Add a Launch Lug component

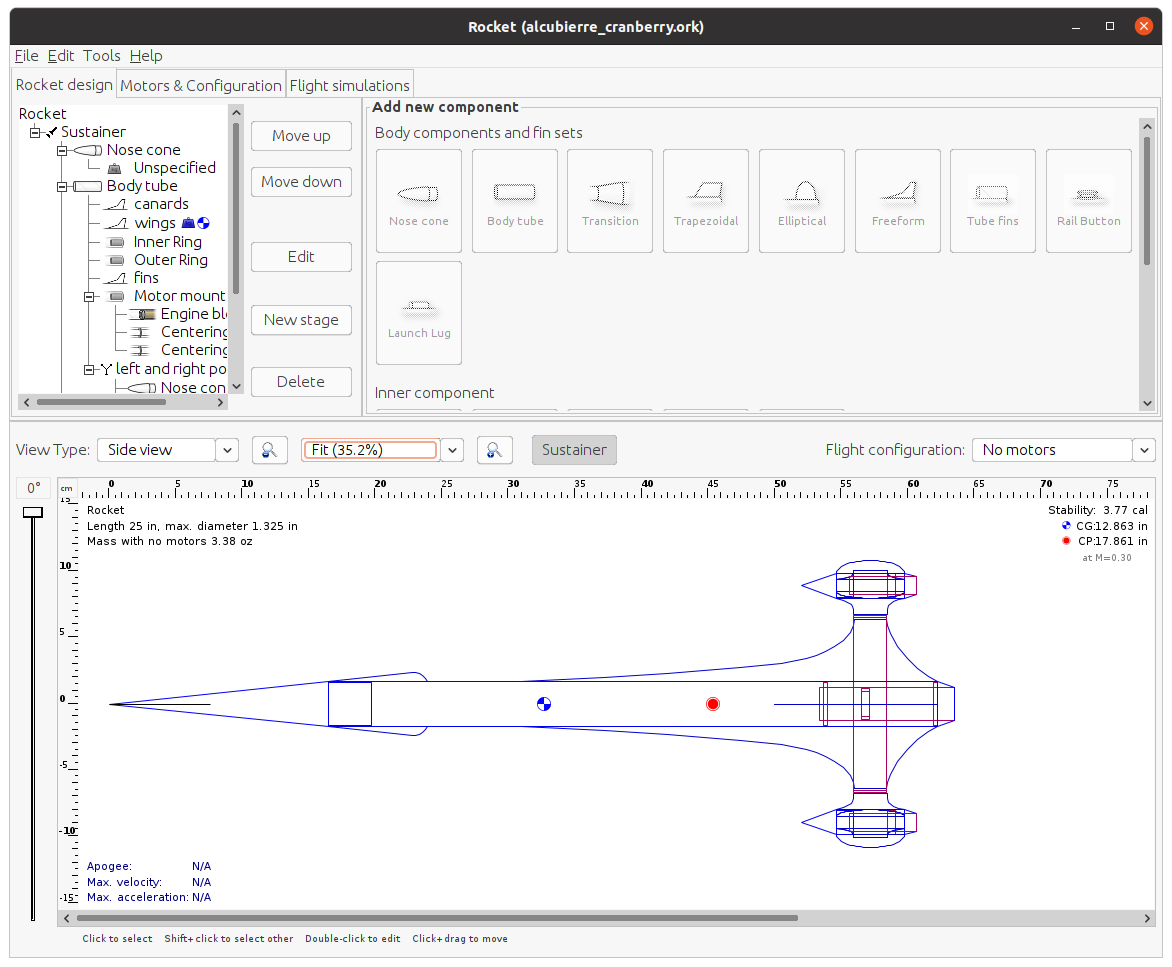pos(418,312)
